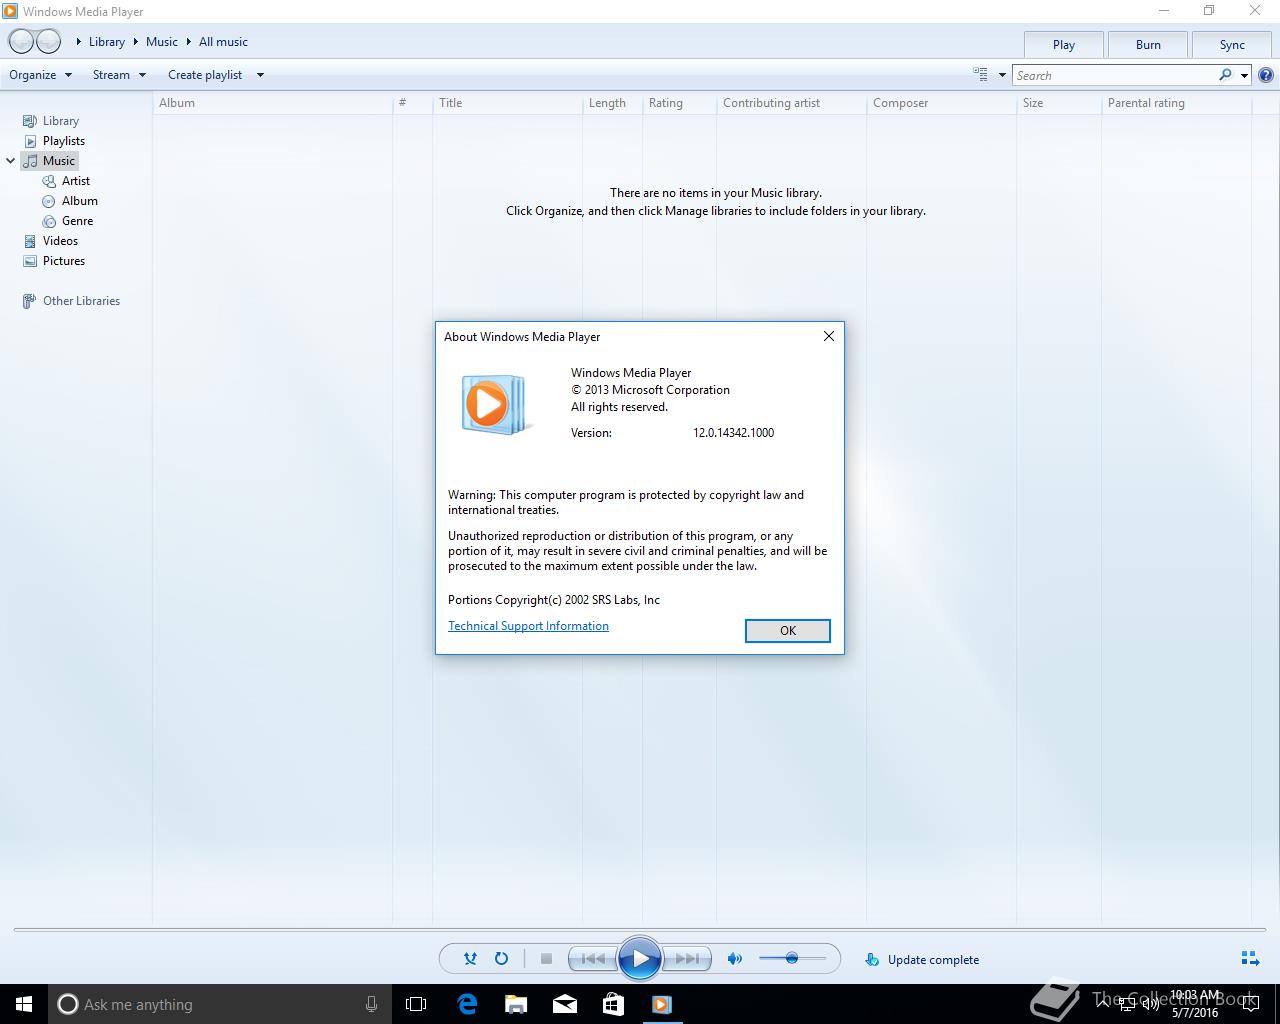Toggle repeat playback
The height and width of the screenshot is (1024, 1280).
tap(501, 959)
